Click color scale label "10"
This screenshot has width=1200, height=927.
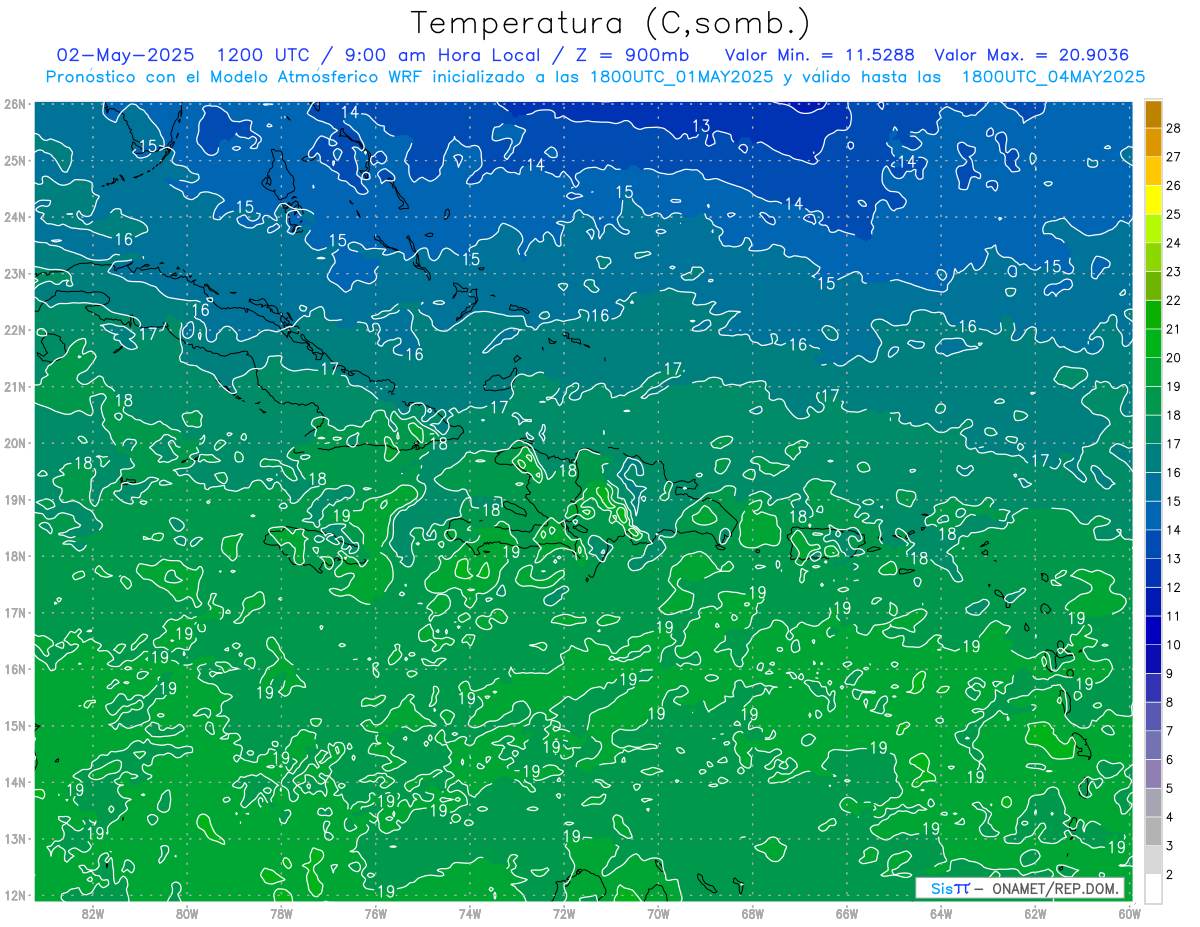tap(1174, 645)
